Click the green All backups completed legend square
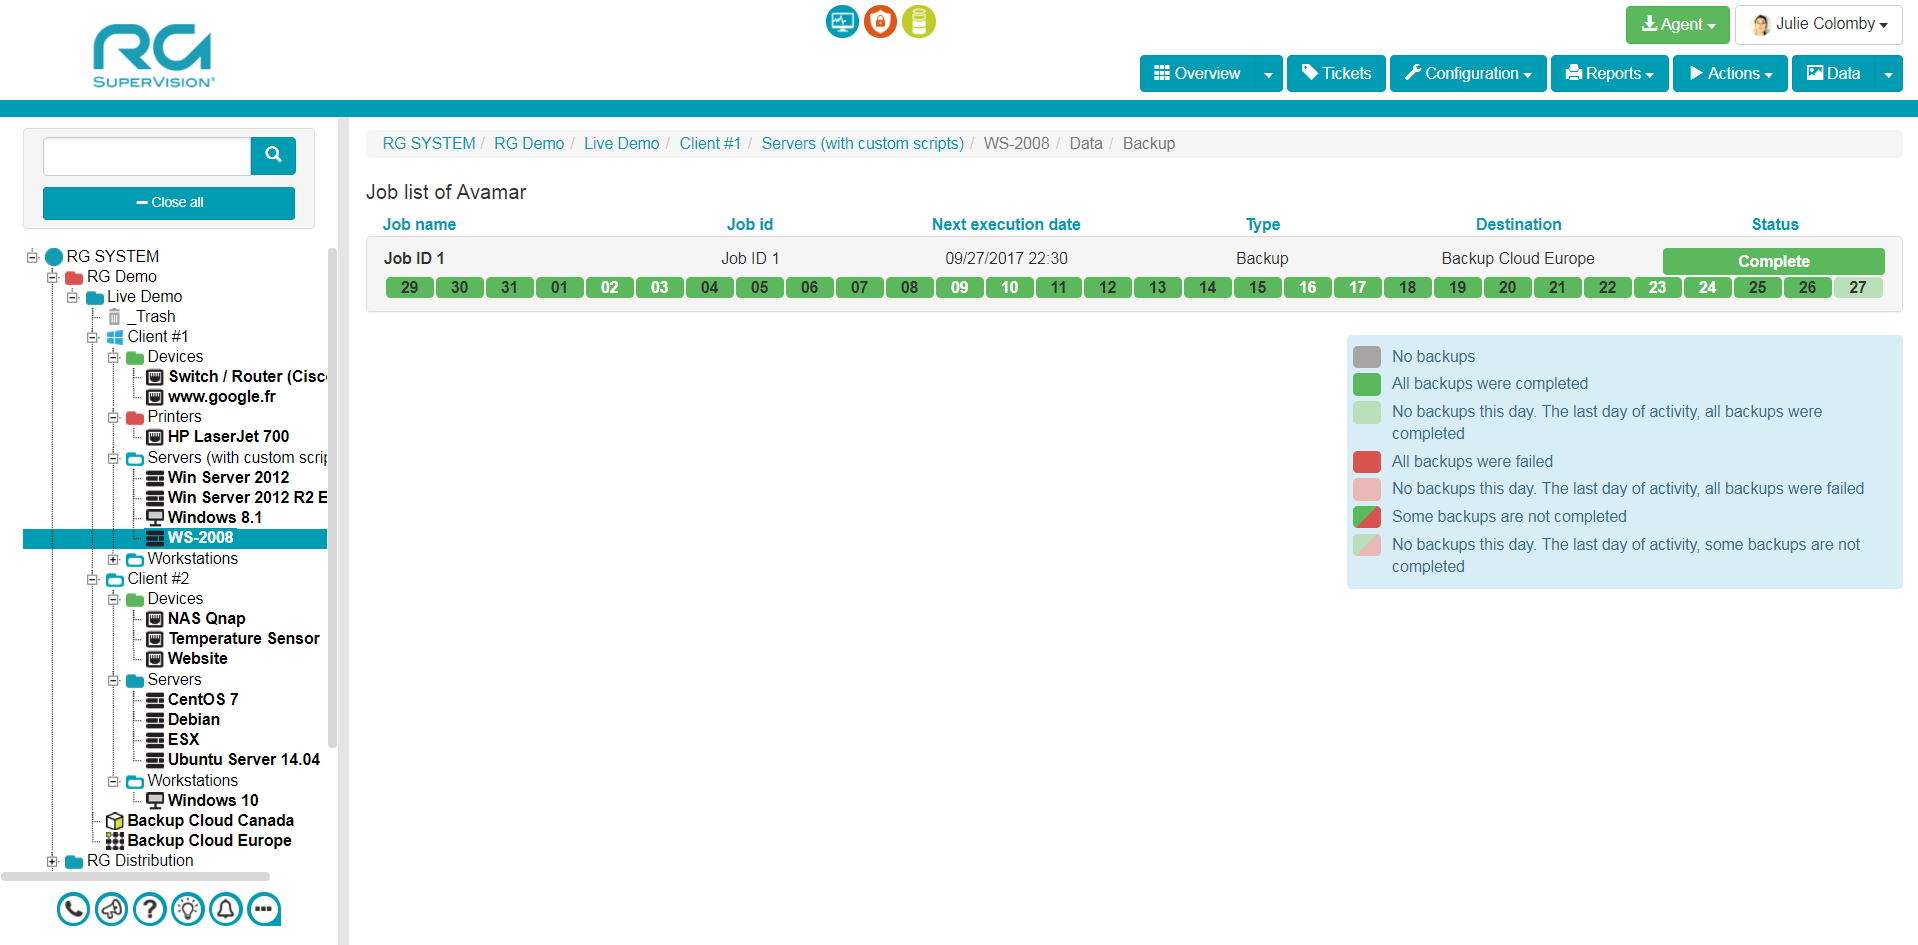This screenshot has height=945, width=1918. (1366, 384)
